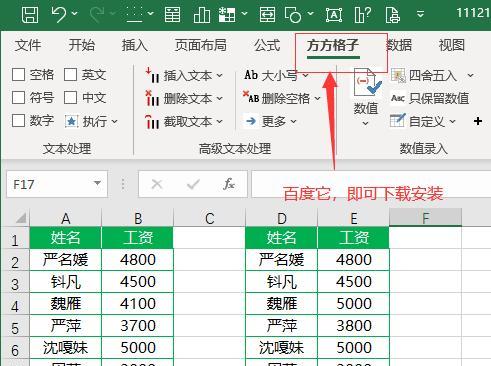Screen dimensions: 491x366
Task: Tick the 中文 checkbox
Action: click(x=70, y=98)
